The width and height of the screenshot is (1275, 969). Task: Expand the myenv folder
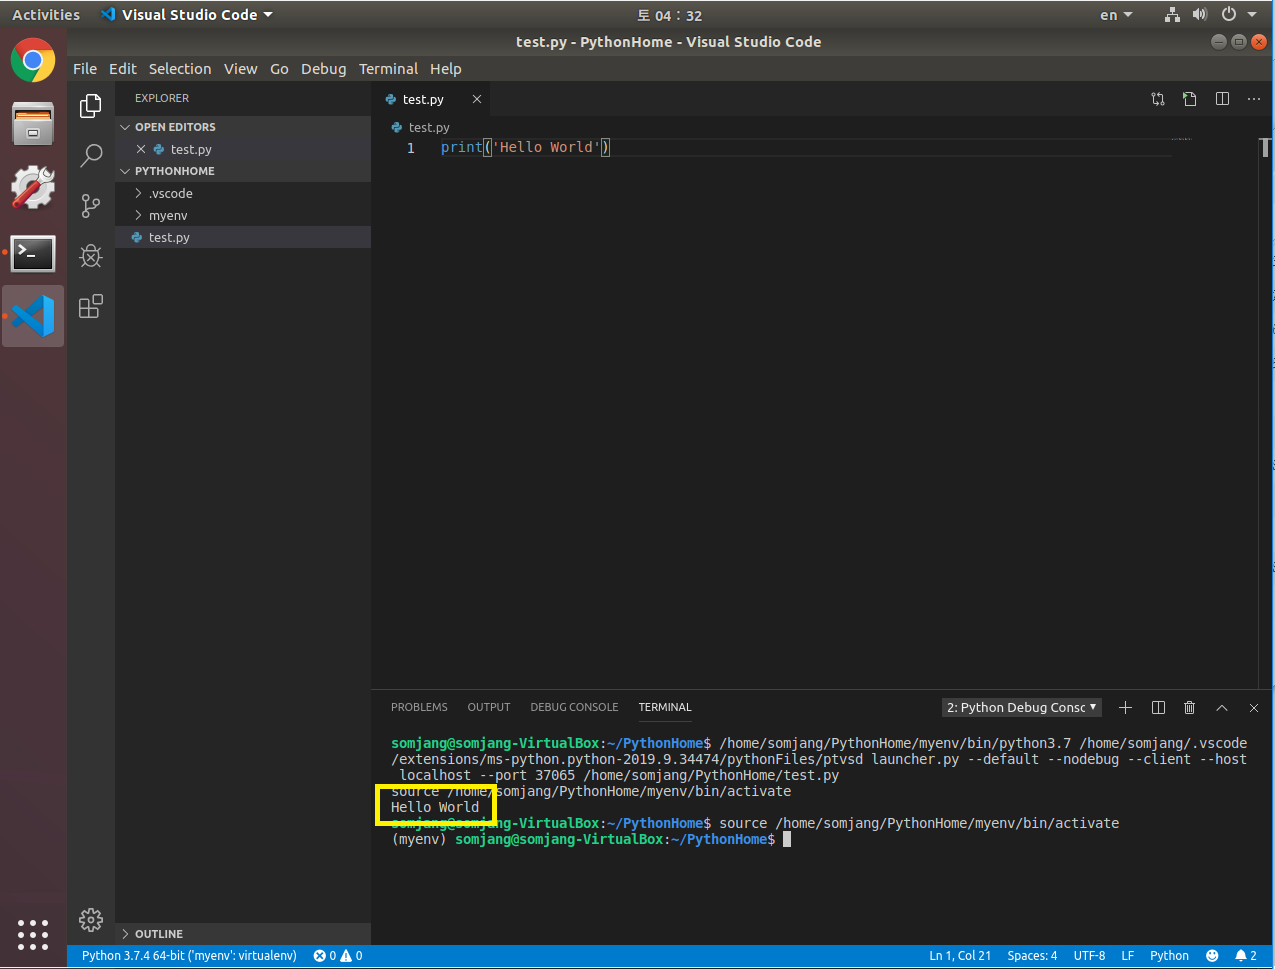pyautogui.click(x=243, y=215)
